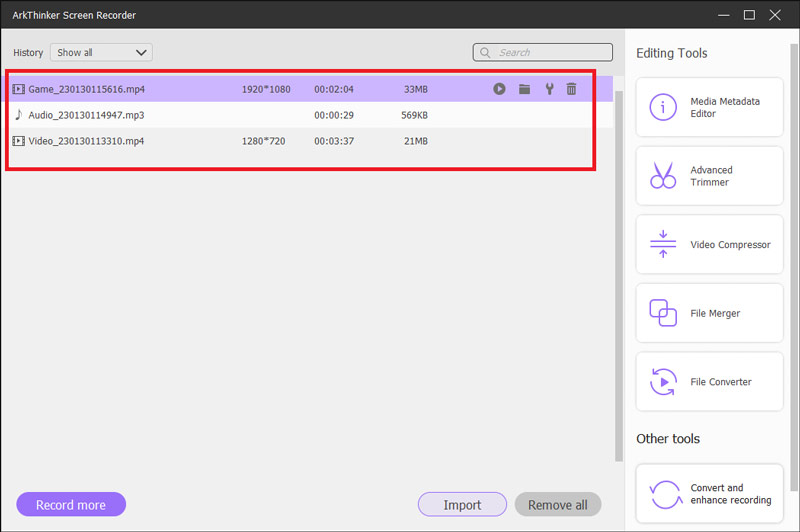Open the History Show all dropdown
Screen dimensions: 800x532
(x=101, y=53)
